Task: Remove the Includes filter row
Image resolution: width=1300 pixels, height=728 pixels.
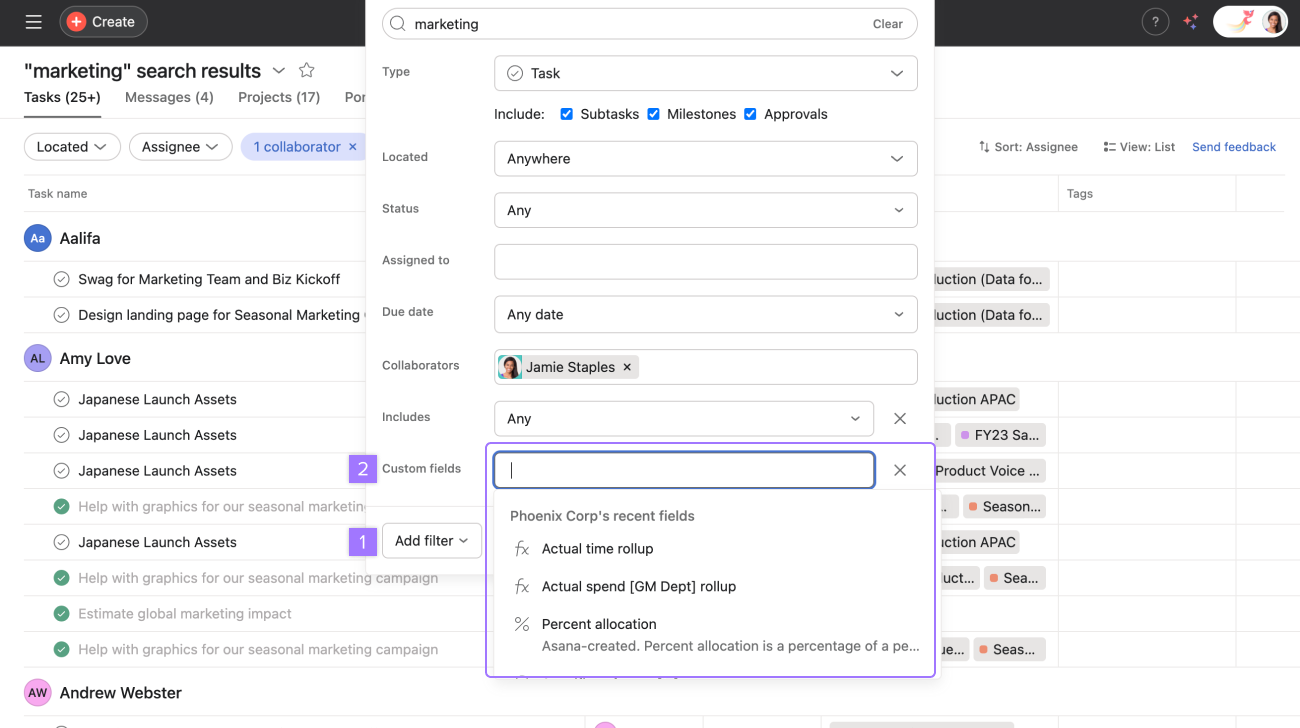Action: pos(900,419)
